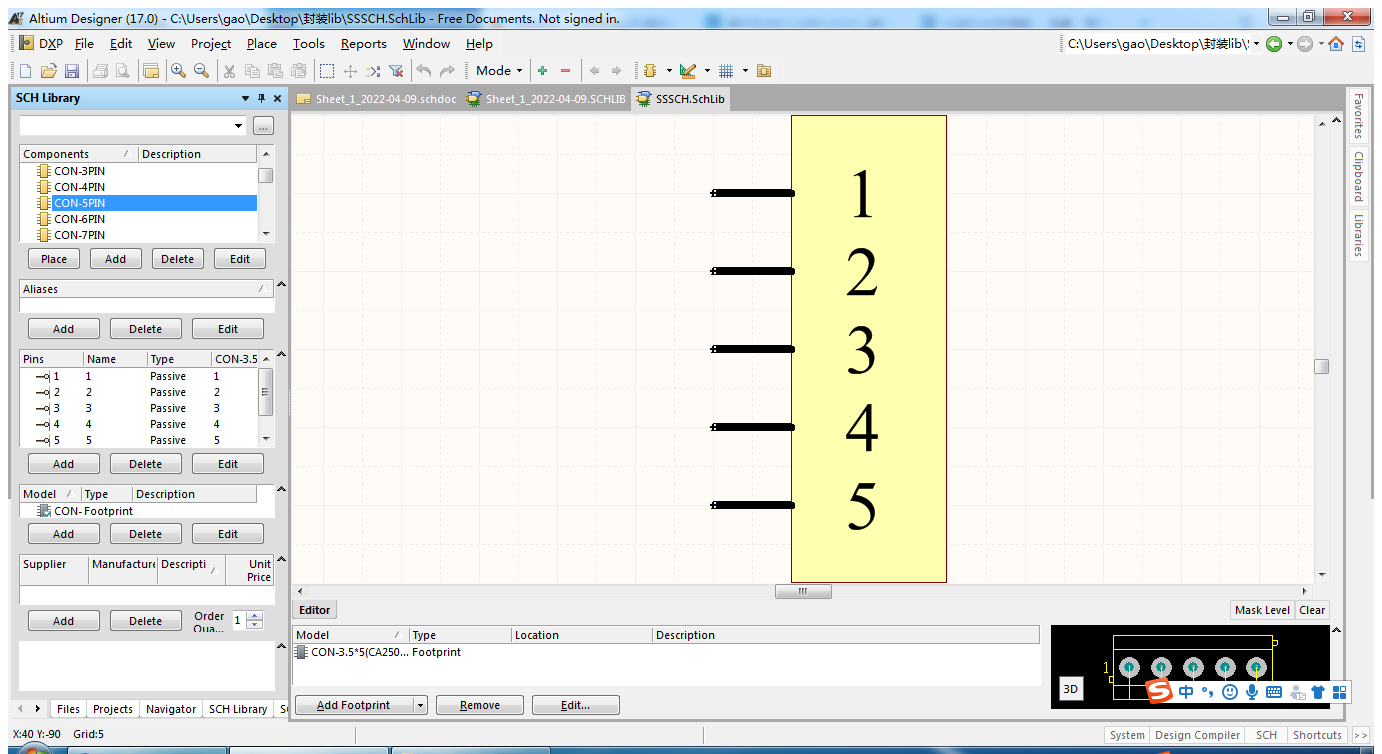
Task: Click the Undo arrow in the toolbar
Action: 424,71
